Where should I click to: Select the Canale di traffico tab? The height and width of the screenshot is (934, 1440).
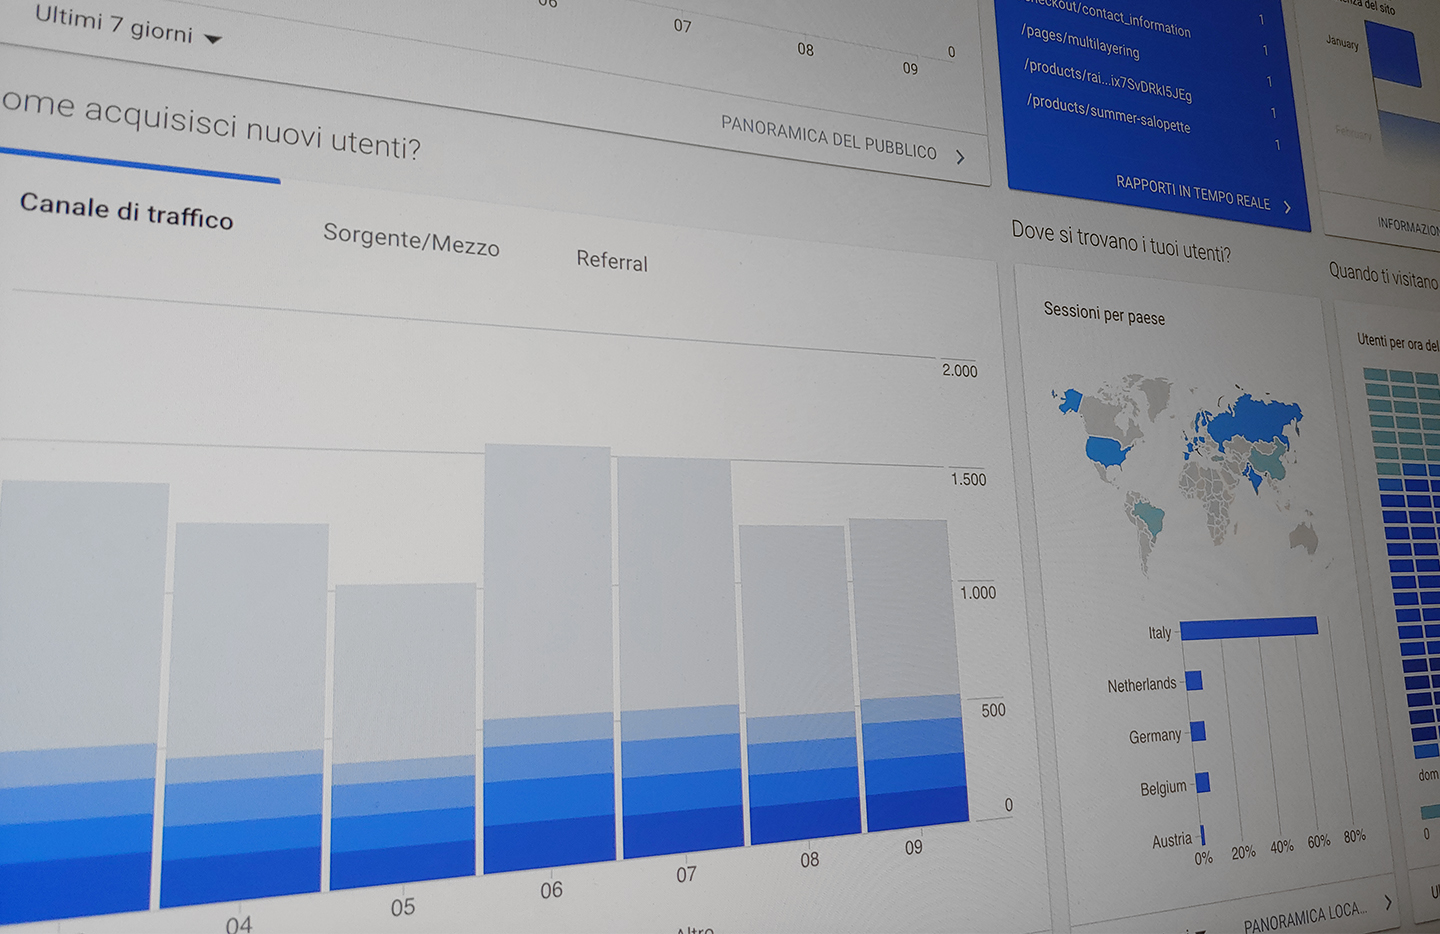pyautogui.click(x=126, y=211)
